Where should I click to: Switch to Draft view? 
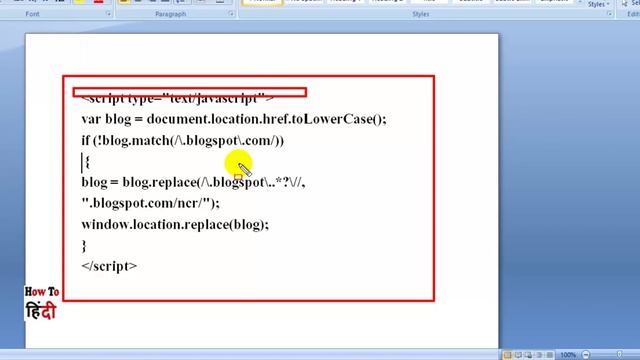coord(550,355)
